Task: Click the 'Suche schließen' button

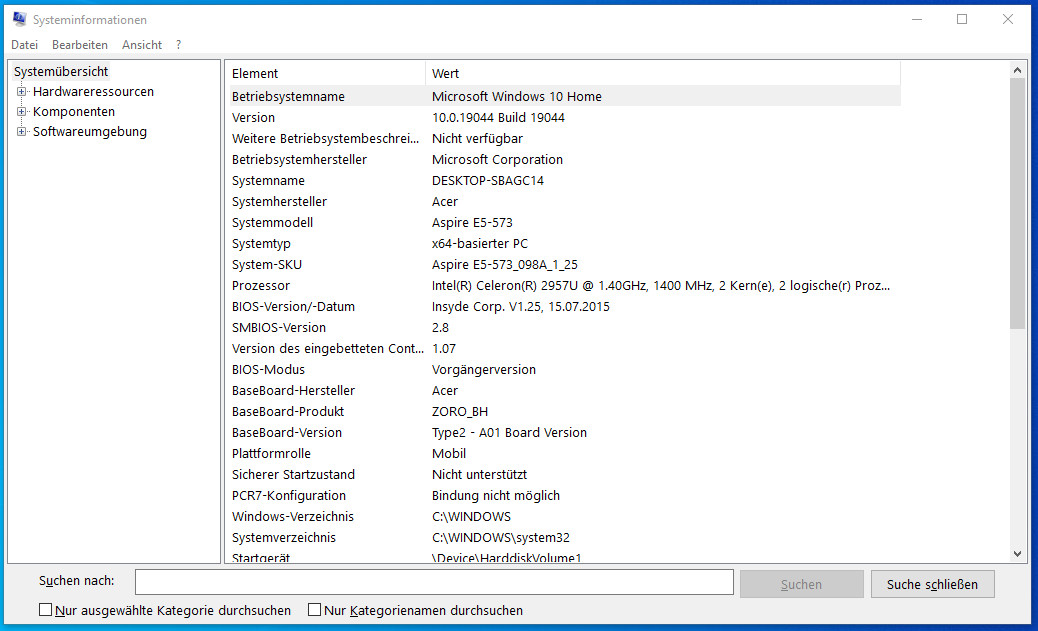Action: click(x=932, y=584)
